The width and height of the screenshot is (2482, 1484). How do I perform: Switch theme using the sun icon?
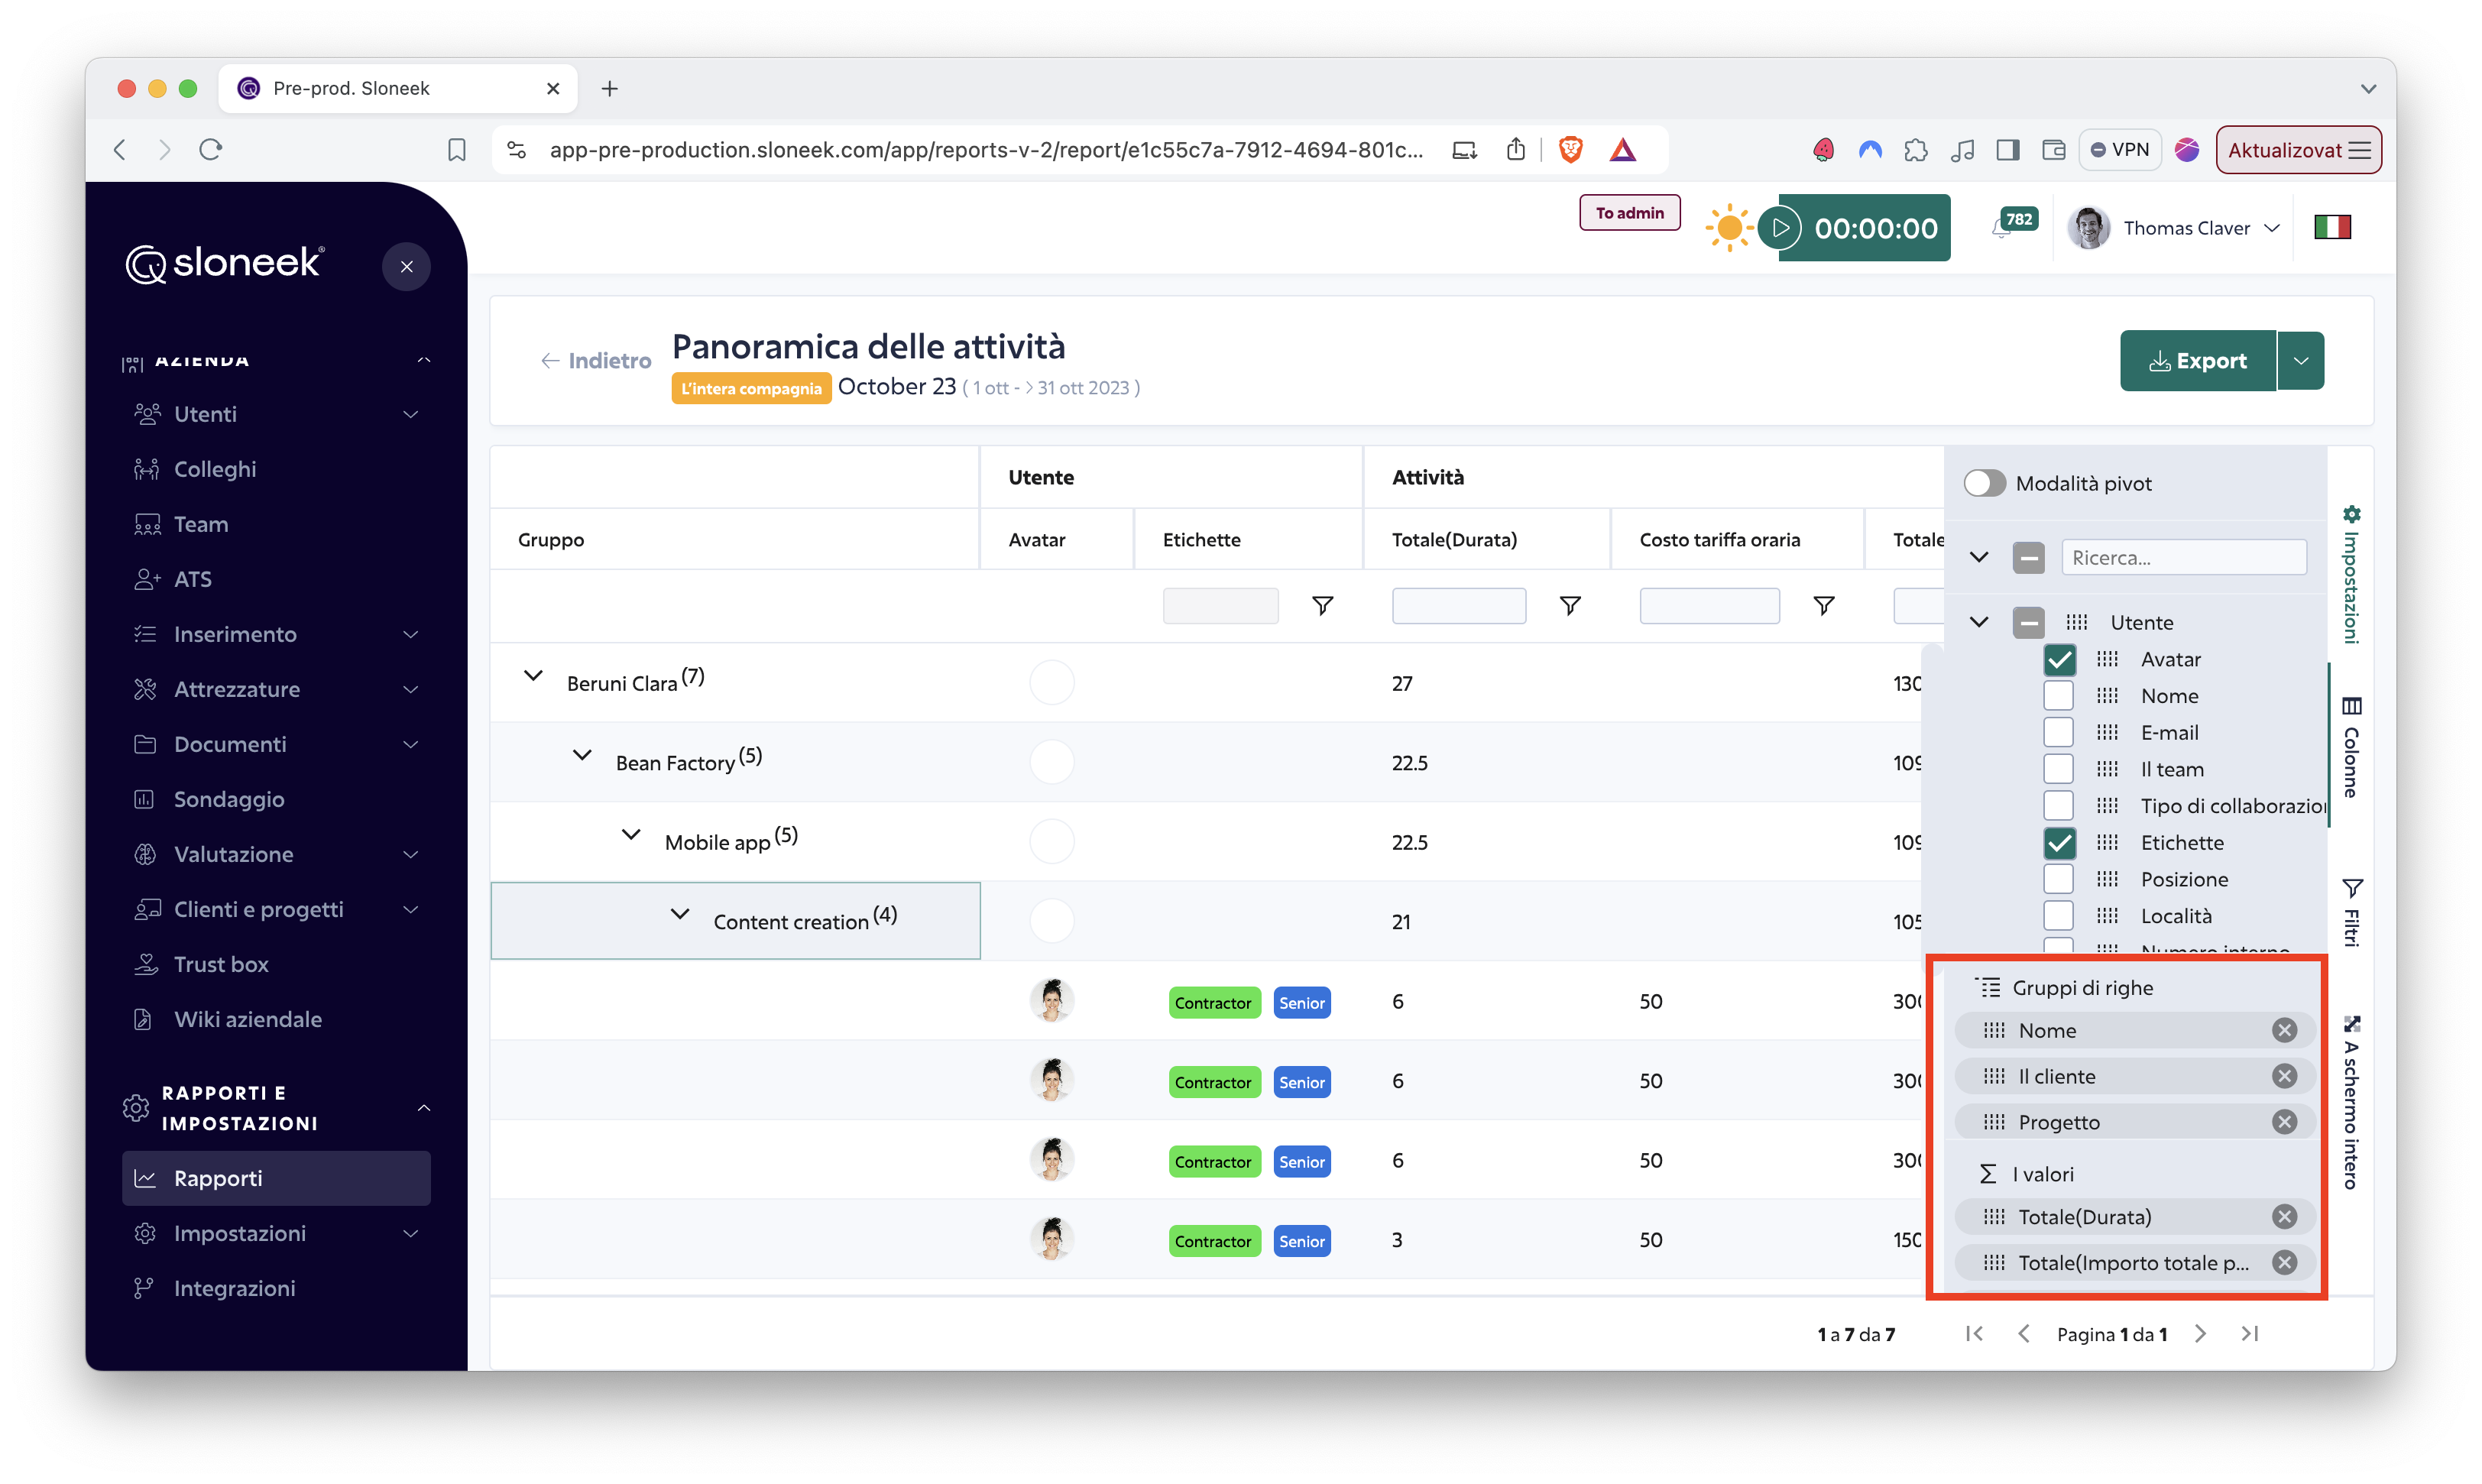coord(1728,228)
